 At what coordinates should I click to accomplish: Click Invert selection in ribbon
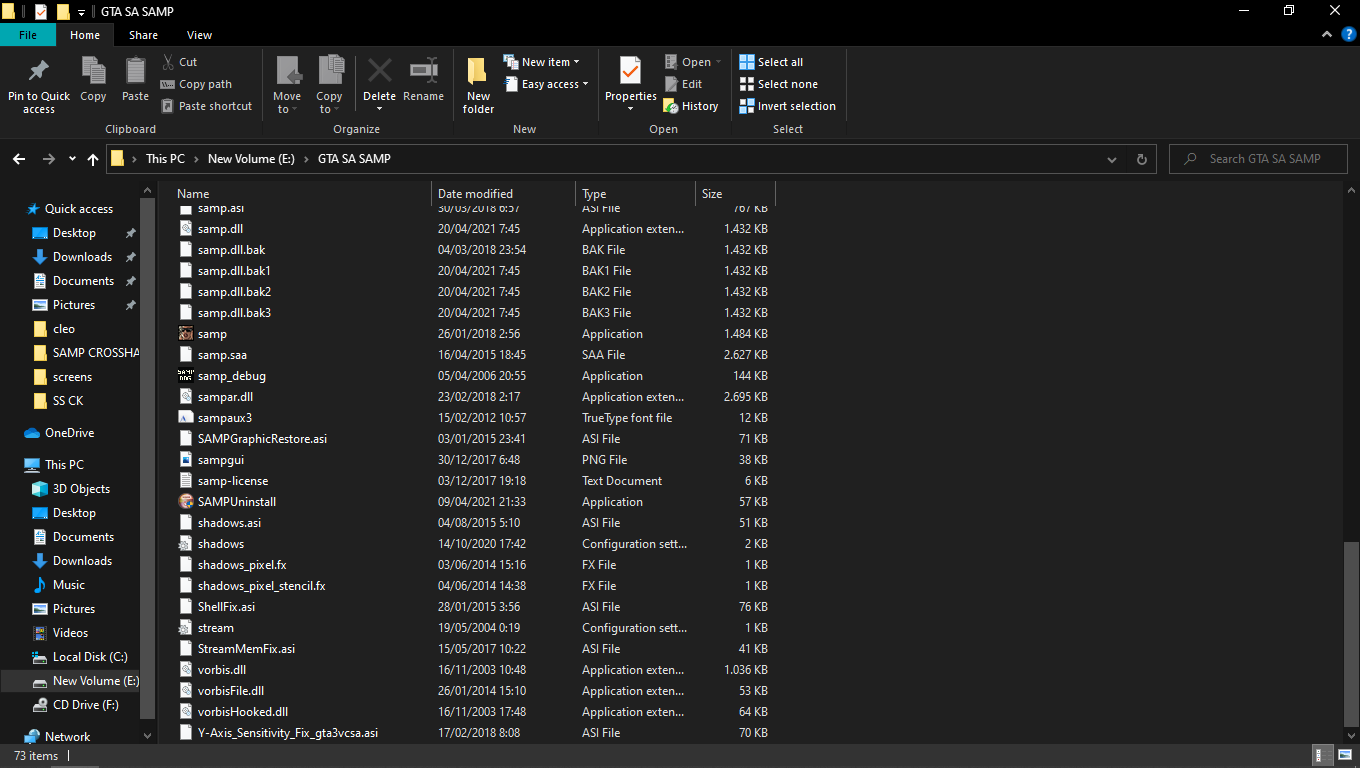tap(788, 106)
